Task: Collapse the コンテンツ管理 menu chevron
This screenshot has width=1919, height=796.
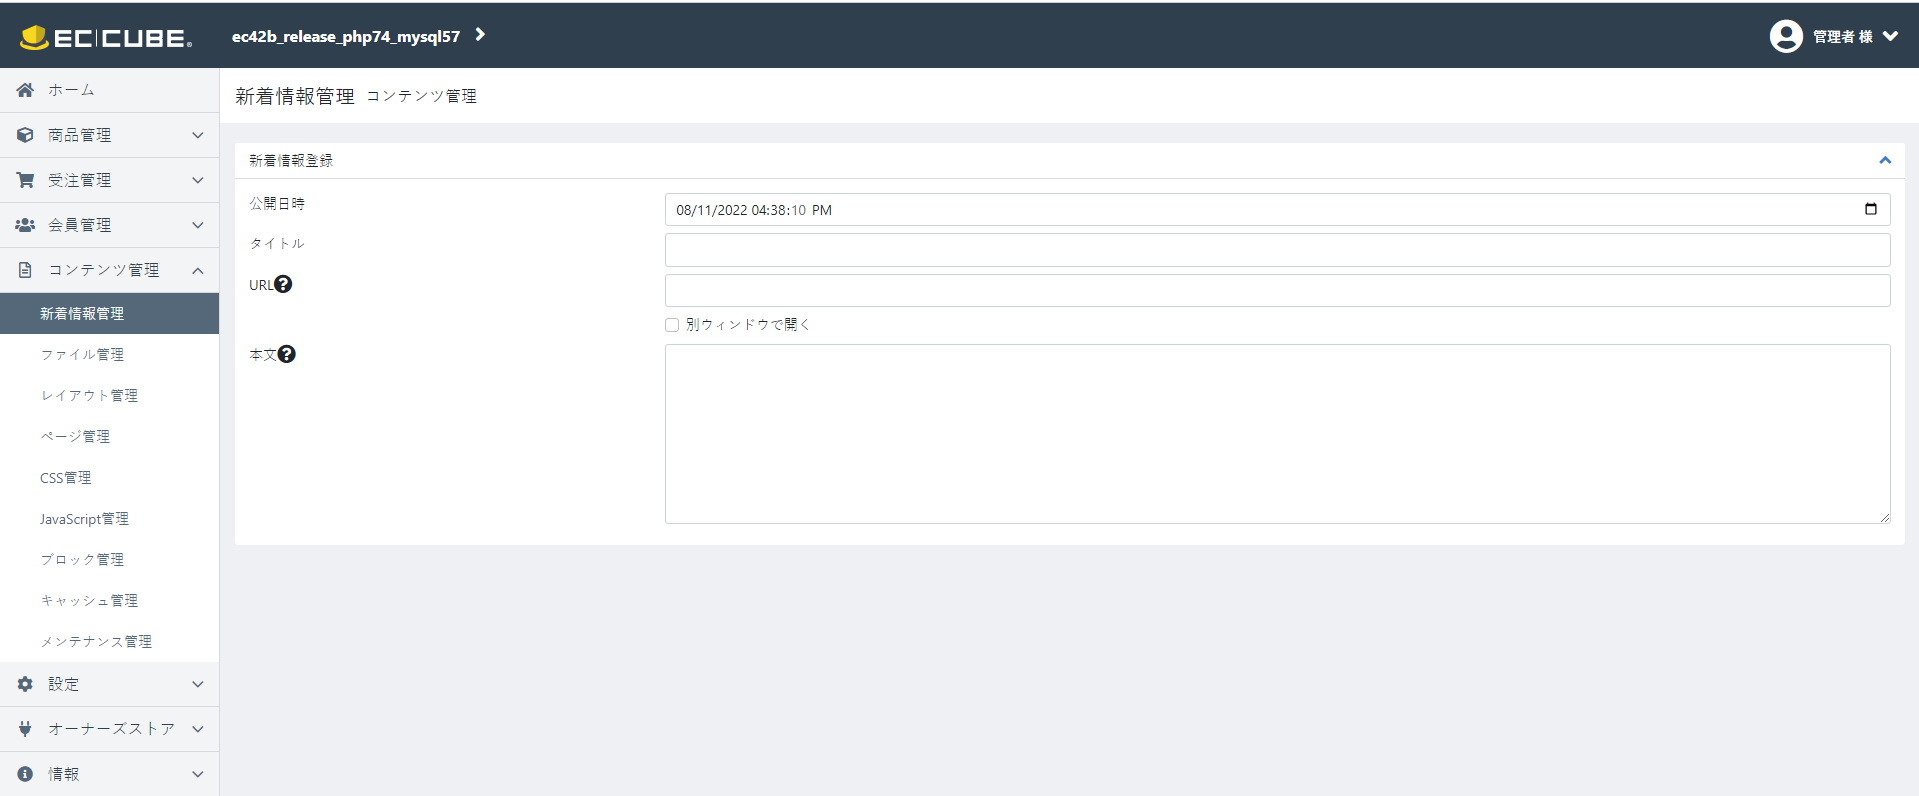Action: coord(198,270)
